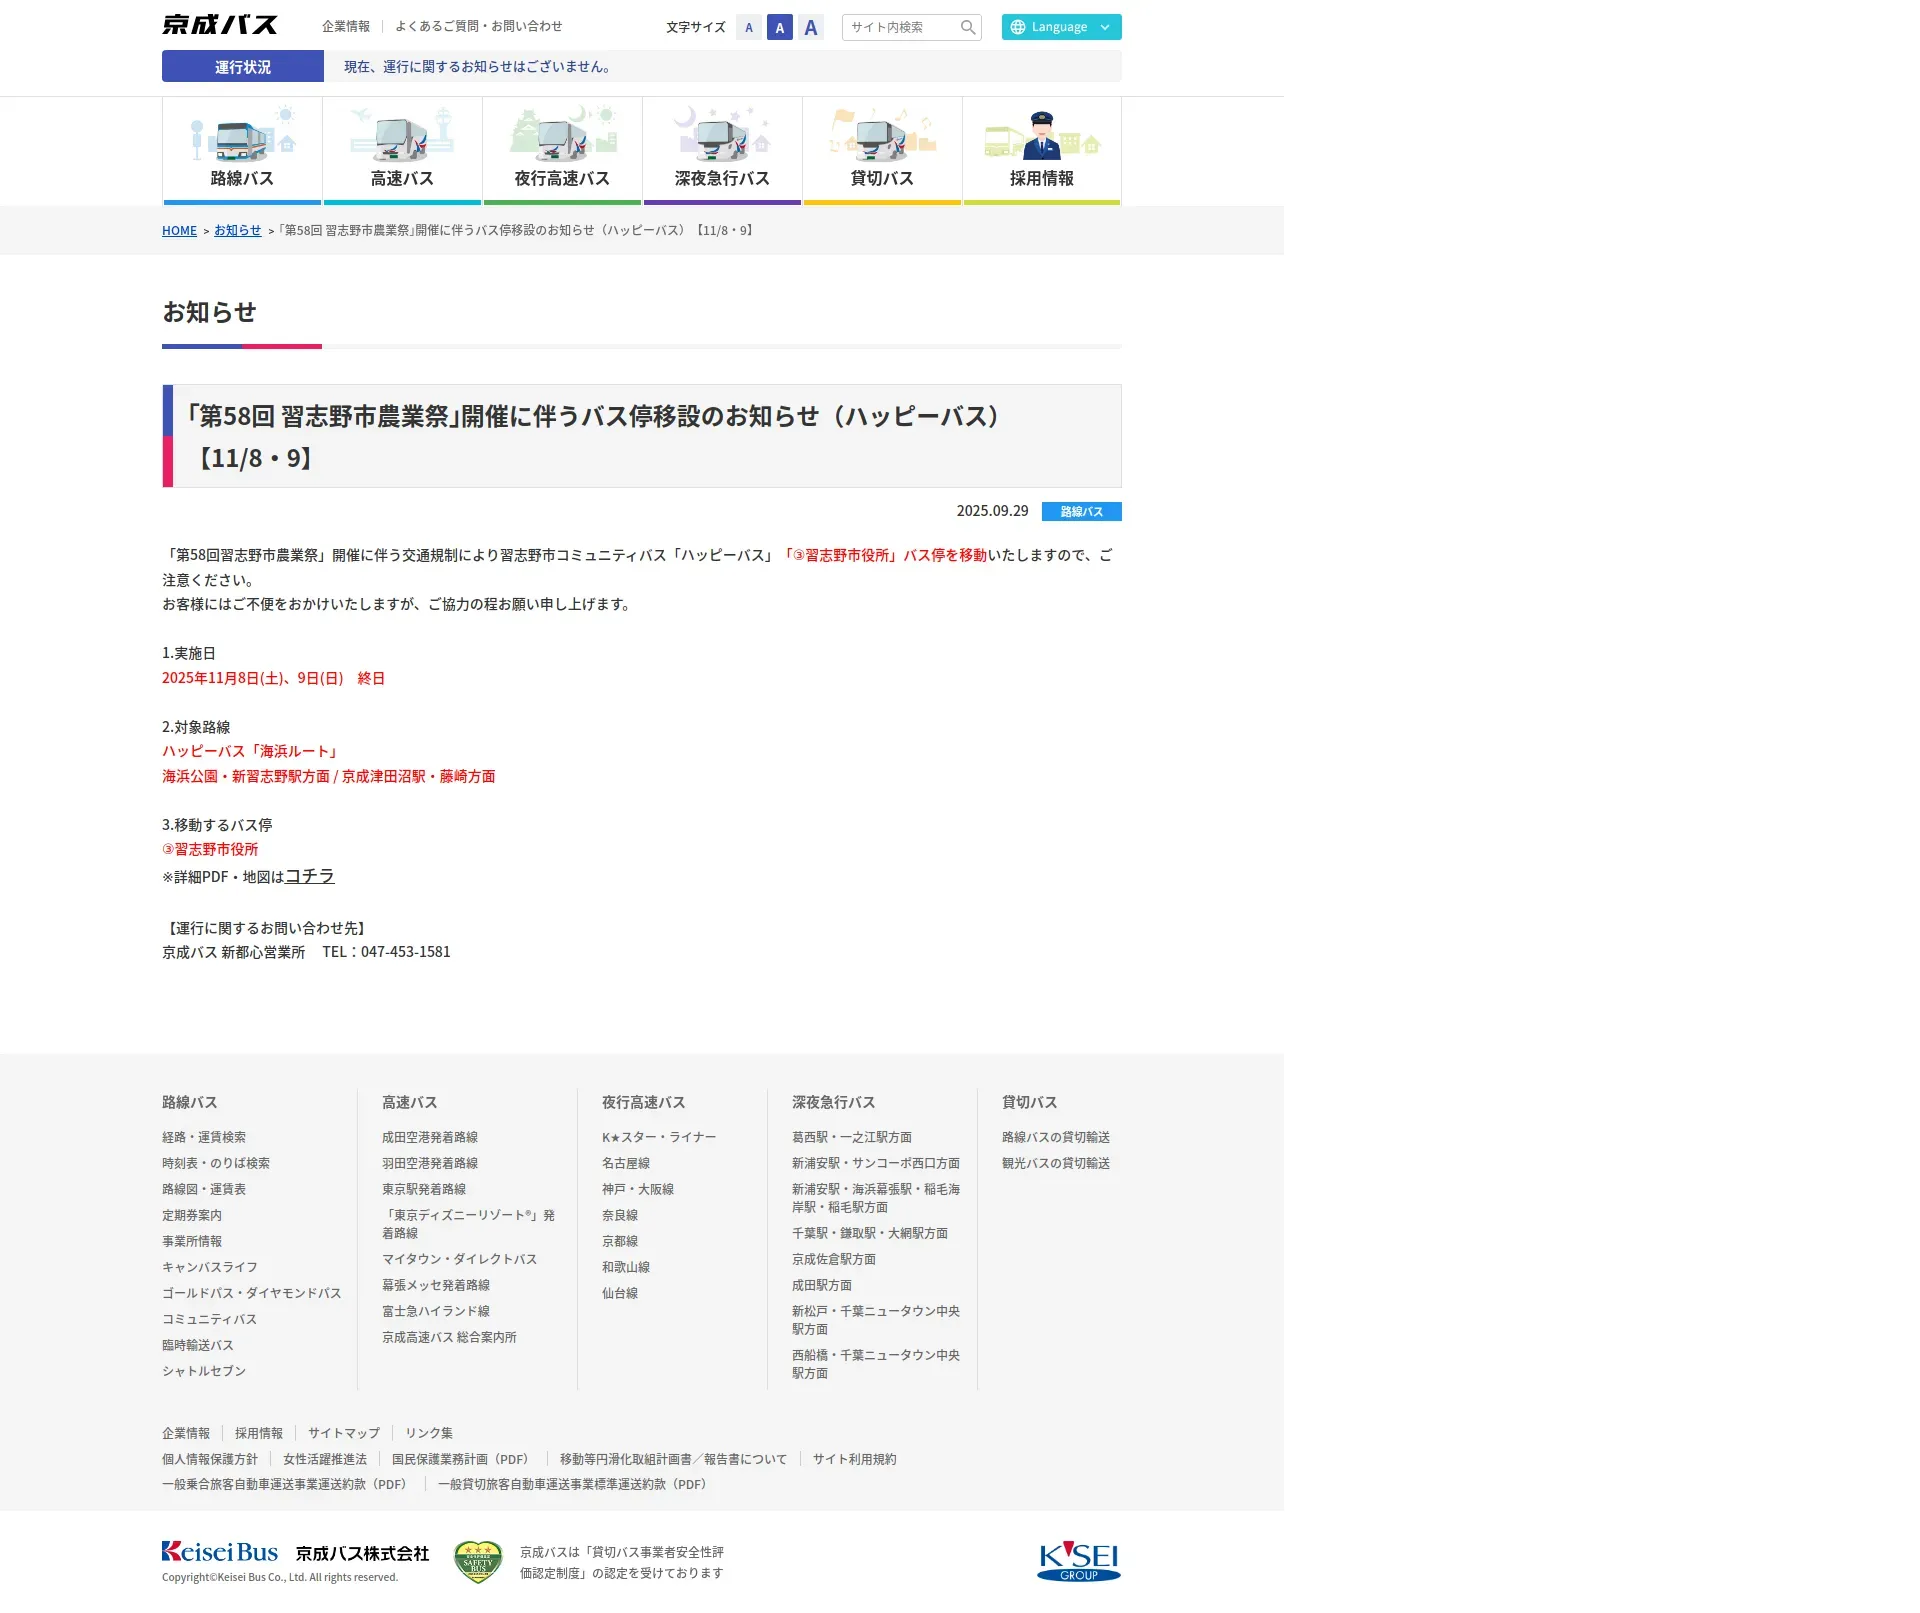
Task: Select the 夜行高速バス night bus icon
Action: [x=562, y=138]
